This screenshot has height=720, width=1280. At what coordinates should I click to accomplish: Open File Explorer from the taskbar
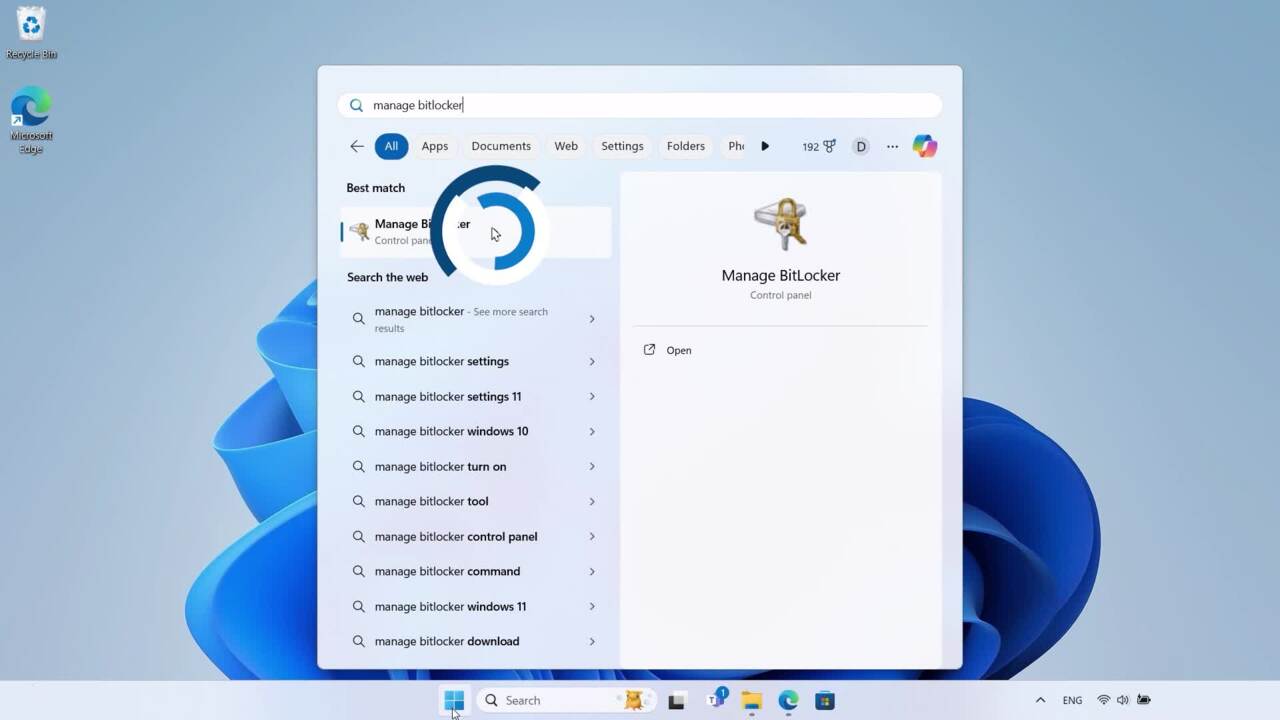752,700
